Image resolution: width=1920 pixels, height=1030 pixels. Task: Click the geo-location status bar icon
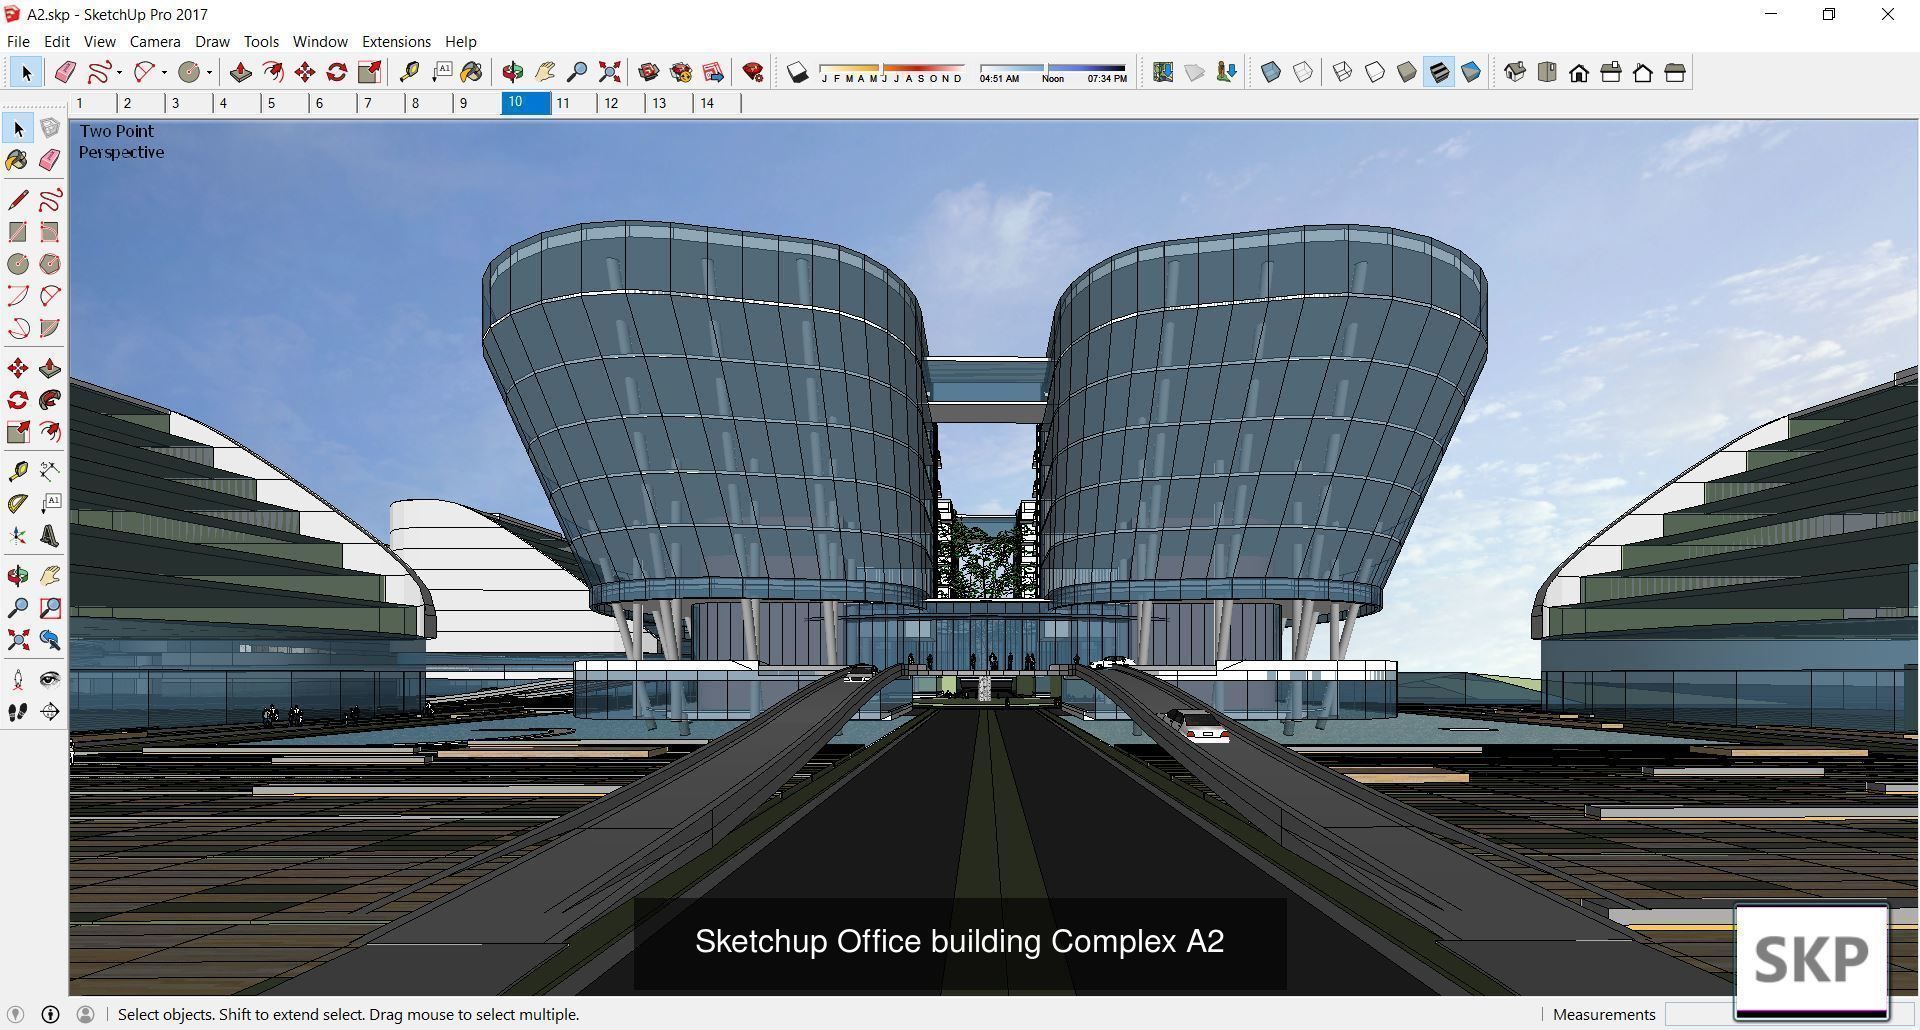15,1014
